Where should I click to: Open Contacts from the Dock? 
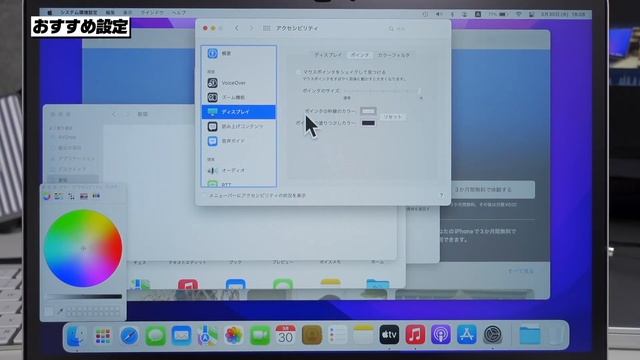[312, 336]
